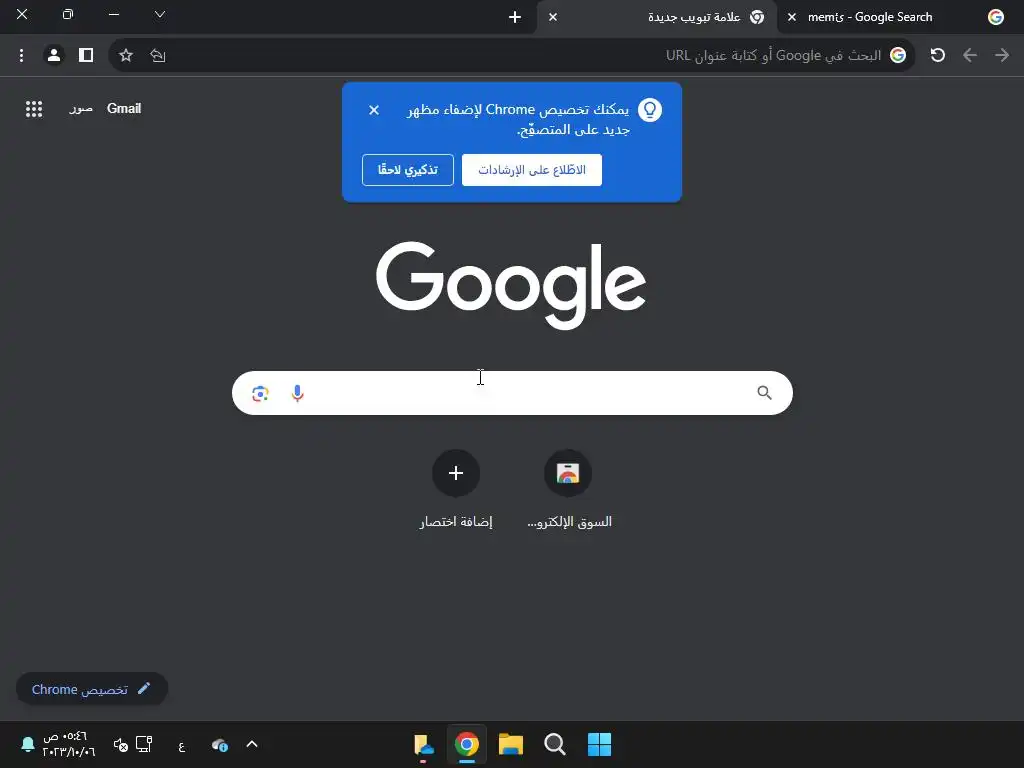Open the network status tray icon
The width and height of the screenshot is (1024, 768).
pyautogui.click(x=144, y=744)
